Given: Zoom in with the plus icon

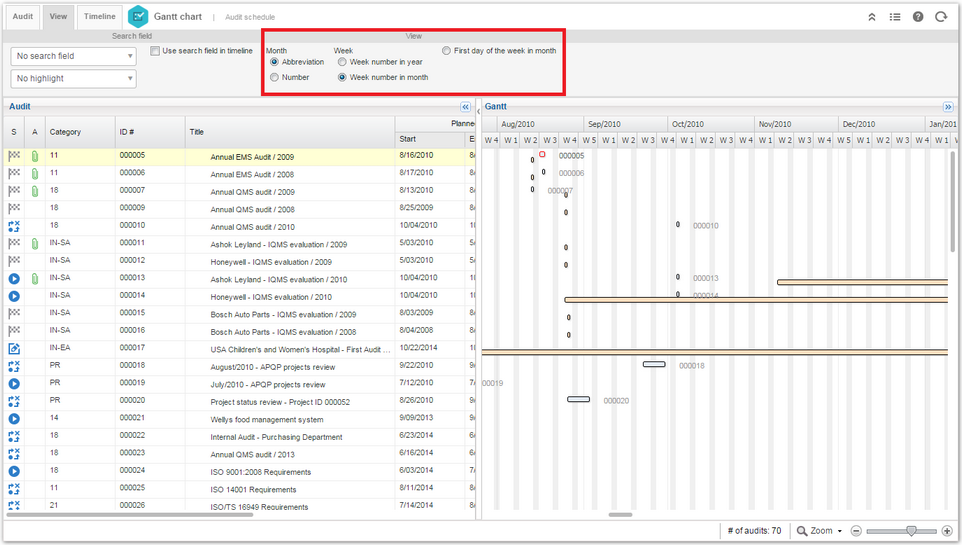Looking at the screenshot, I should pyautogui.click(x=947, y=531).
